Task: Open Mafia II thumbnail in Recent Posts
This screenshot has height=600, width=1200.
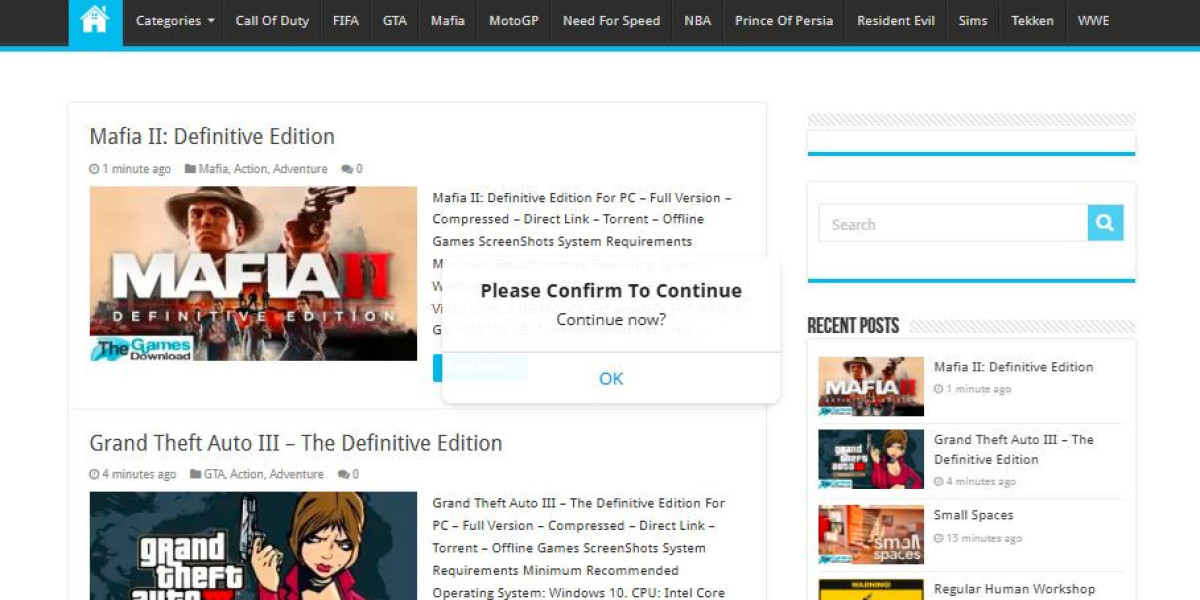Action: [871, 386]
